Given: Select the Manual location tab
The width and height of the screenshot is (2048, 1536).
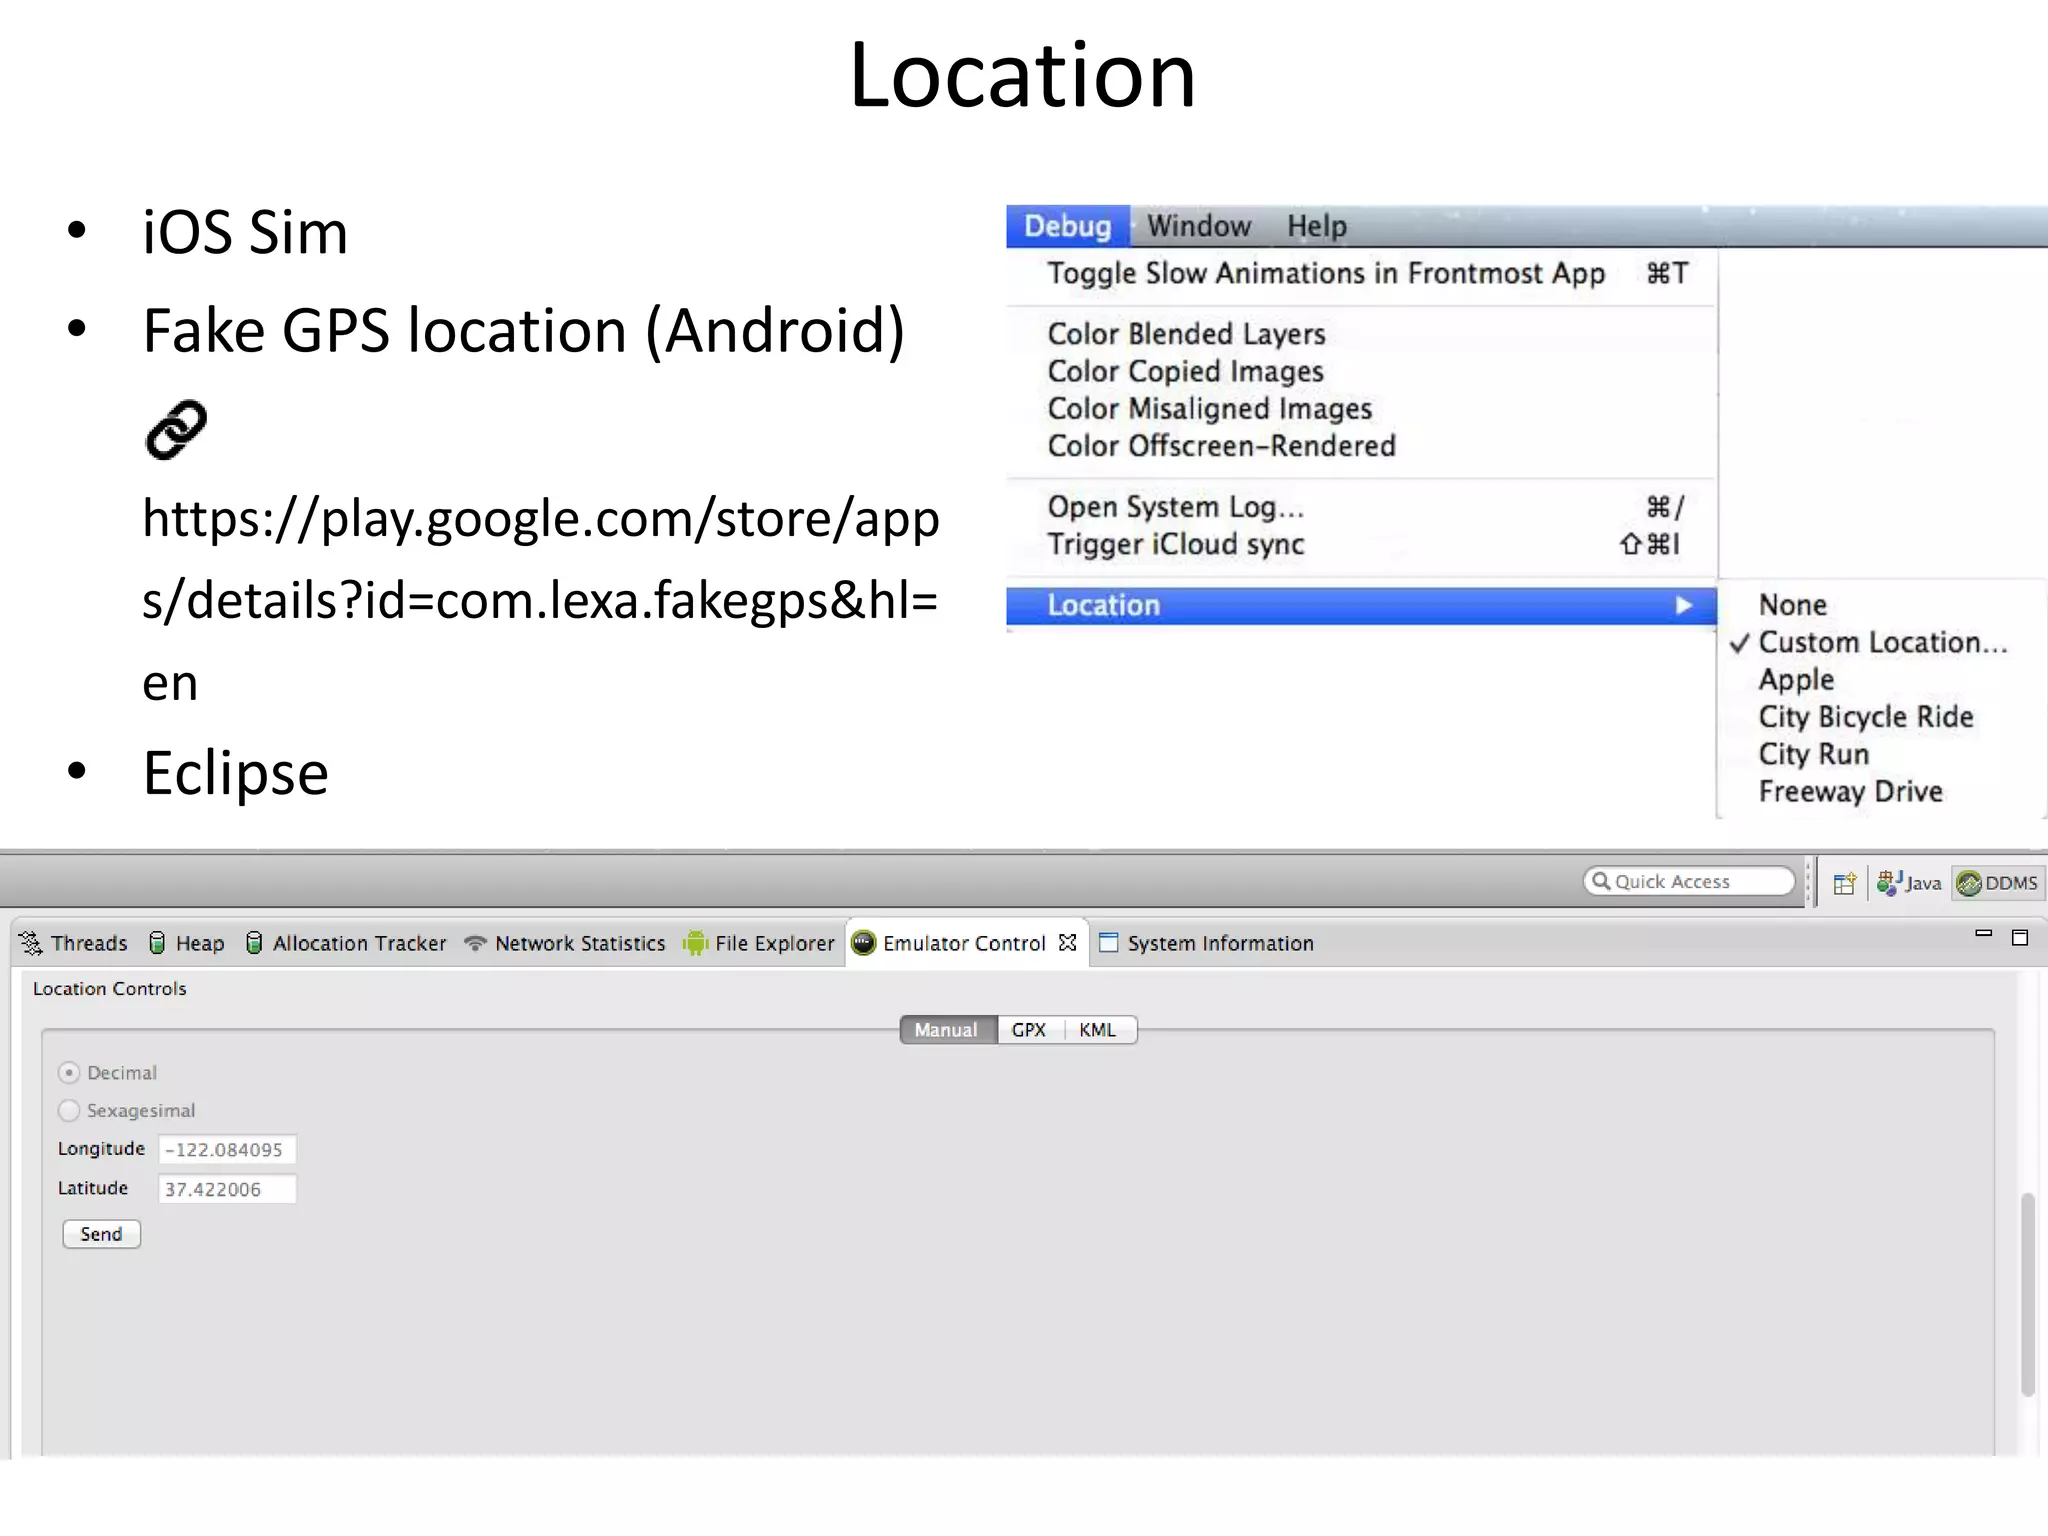Looking at the screenshot, I should pyautogui.click(x=947, y=1030).
